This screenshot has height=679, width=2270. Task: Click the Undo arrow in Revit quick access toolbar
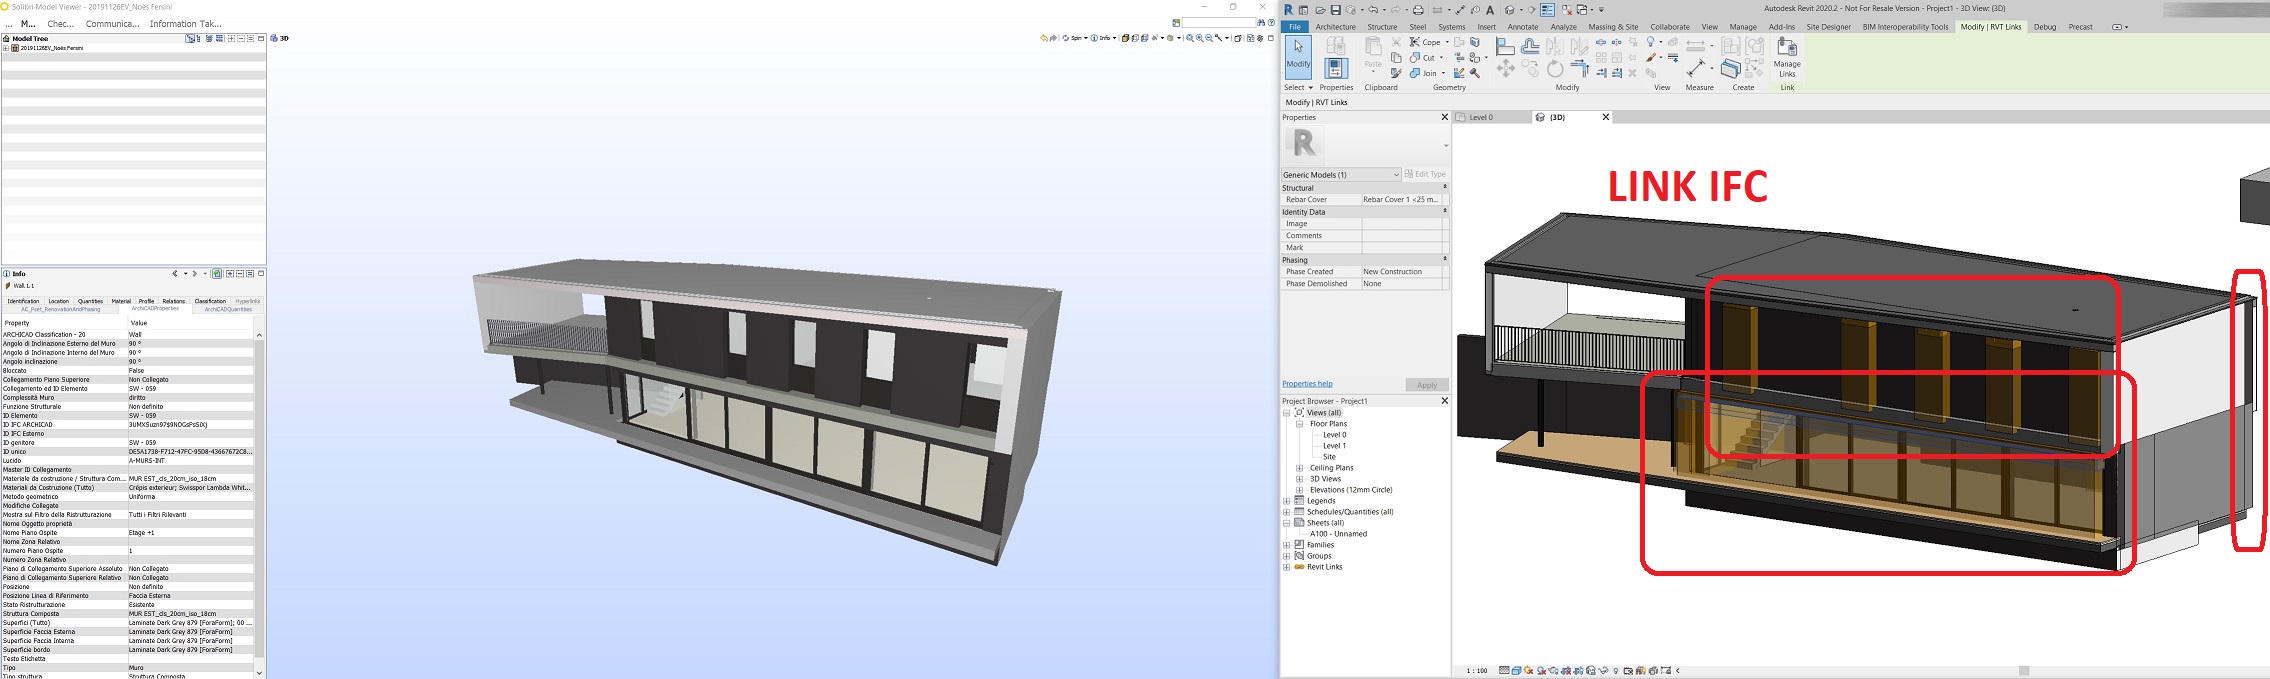point(1373,10)
